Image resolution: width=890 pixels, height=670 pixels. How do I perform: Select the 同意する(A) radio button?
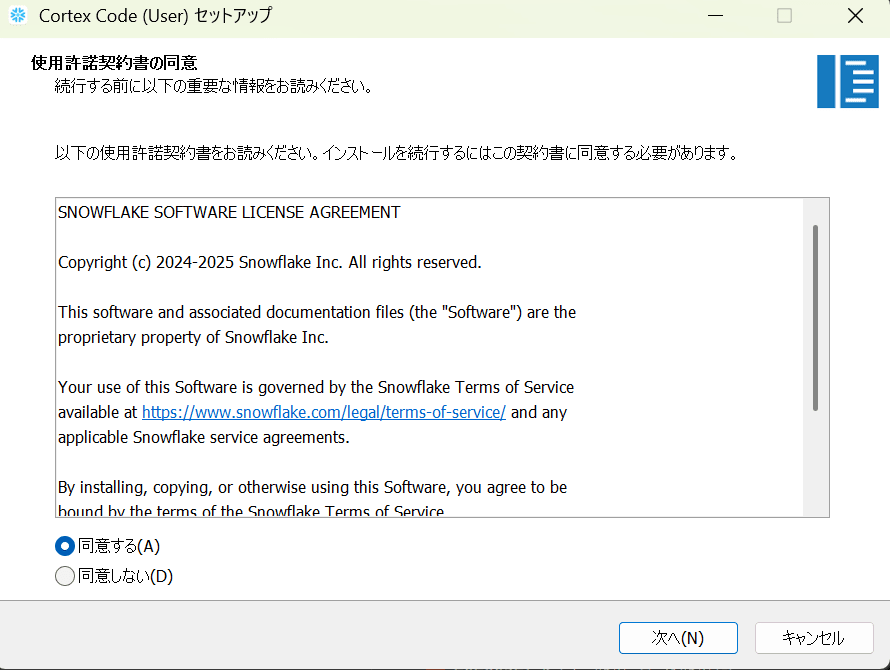coord(65,546)
